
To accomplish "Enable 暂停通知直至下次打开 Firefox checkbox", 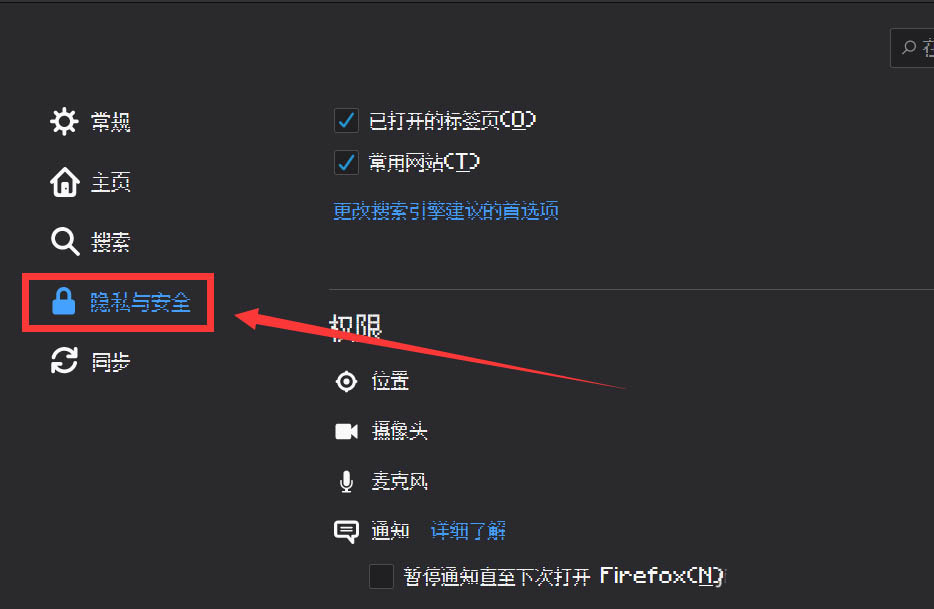I will click(x=381, y=576).
